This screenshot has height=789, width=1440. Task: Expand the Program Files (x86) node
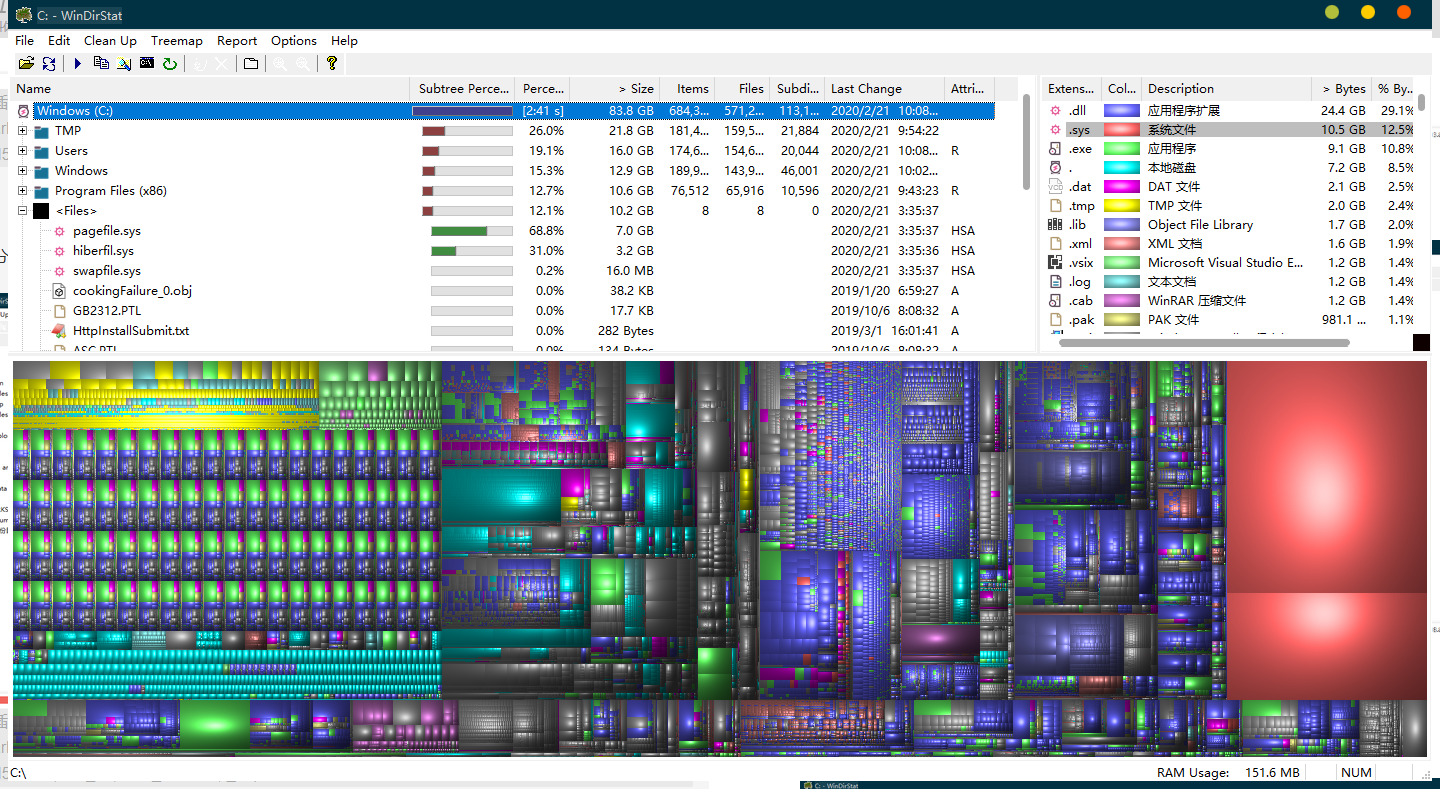point(23,191)
